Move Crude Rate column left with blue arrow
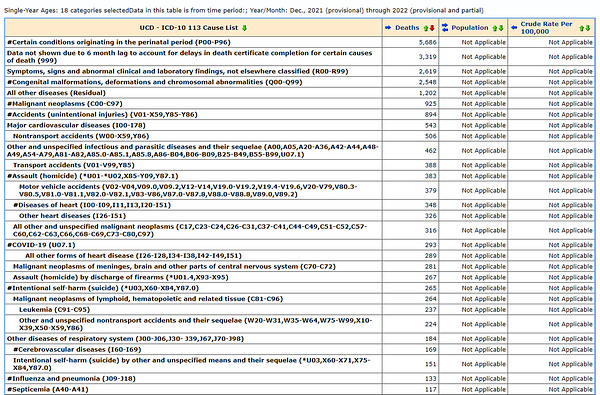The width and height of the screenshot is (600, 395). [x=514, y=28]
